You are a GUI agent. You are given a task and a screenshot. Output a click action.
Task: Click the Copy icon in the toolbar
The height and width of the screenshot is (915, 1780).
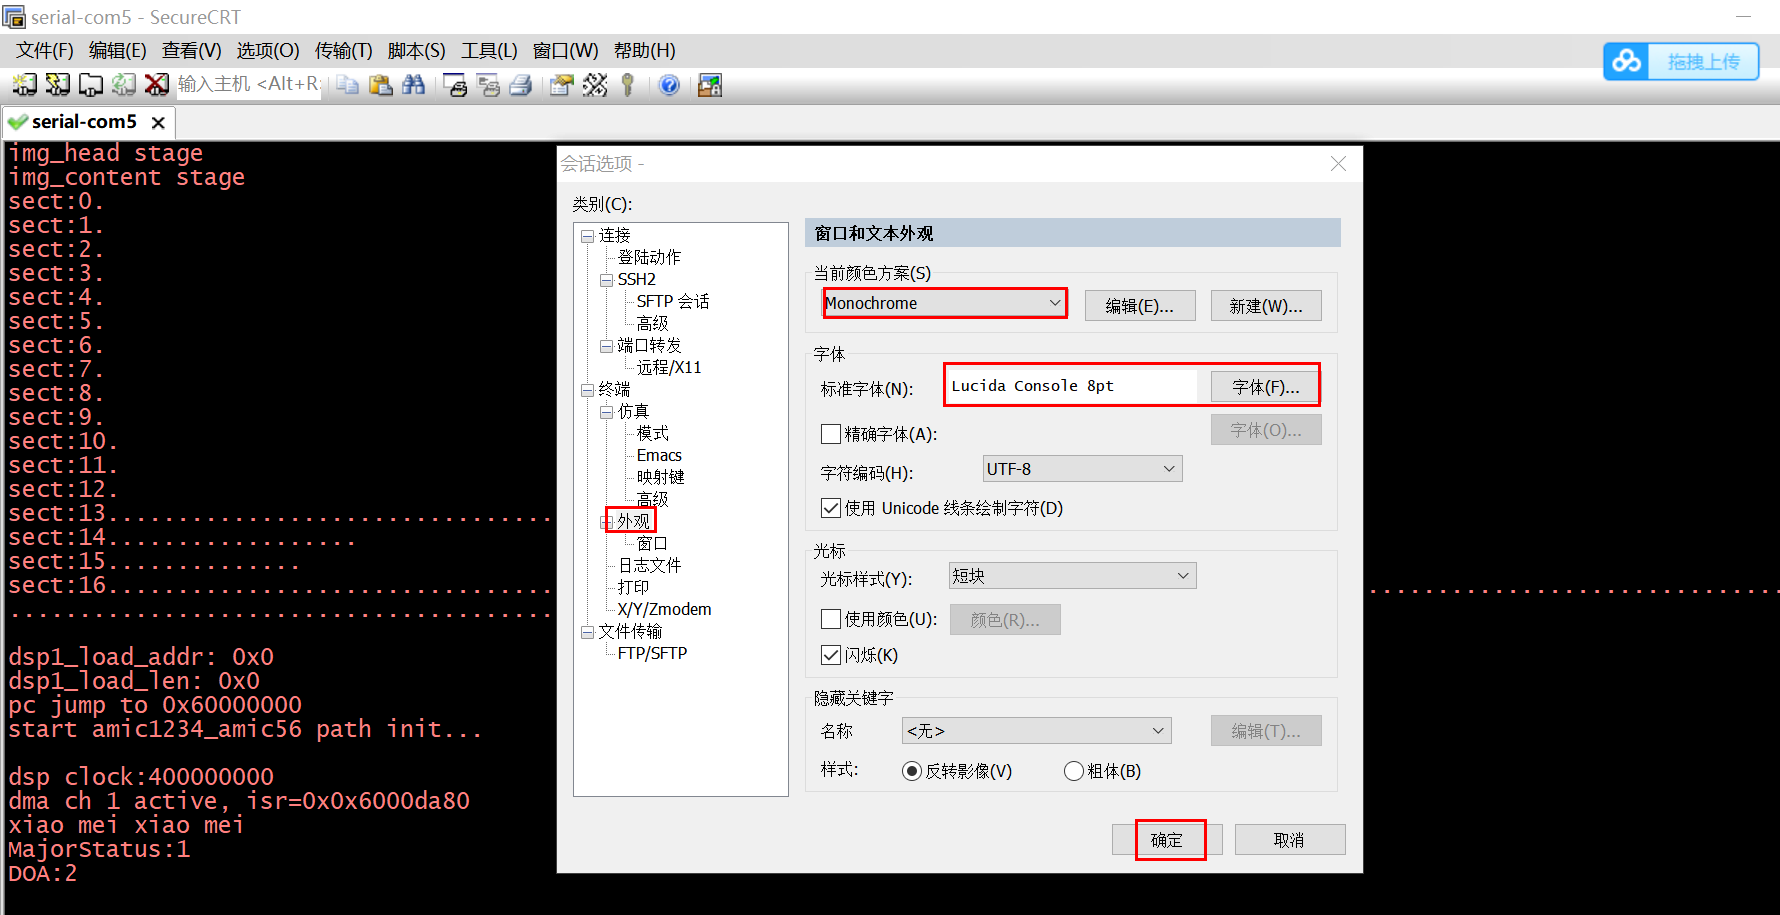coord(347,85)
